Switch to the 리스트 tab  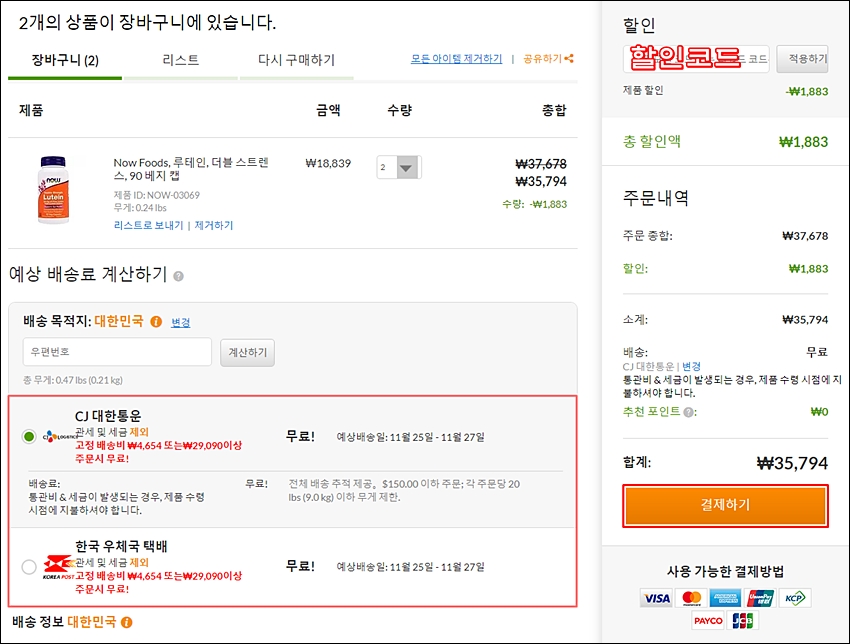[181, 60]
